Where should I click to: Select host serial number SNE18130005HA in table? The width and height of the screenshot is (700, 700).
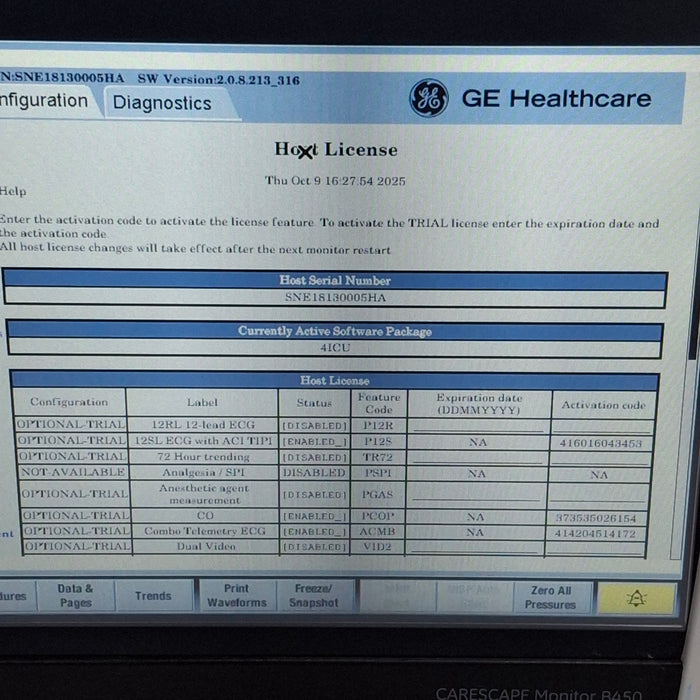335,297
